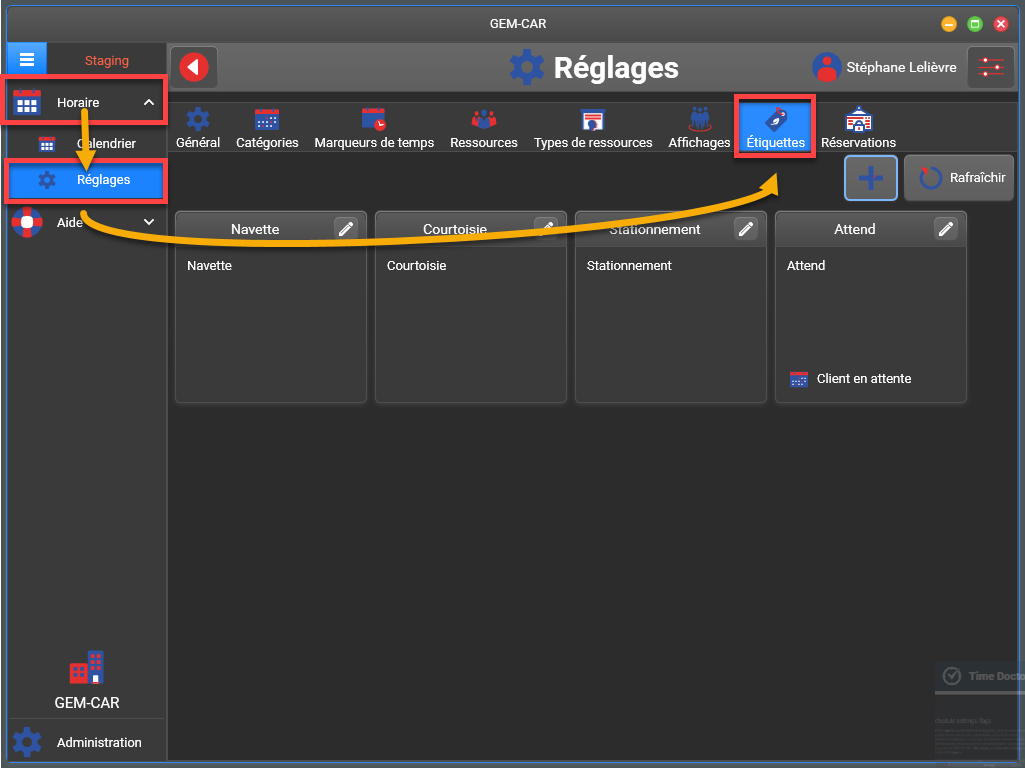Go to Types de ressources tab
Screen dimensions: 1025x768
593,129
